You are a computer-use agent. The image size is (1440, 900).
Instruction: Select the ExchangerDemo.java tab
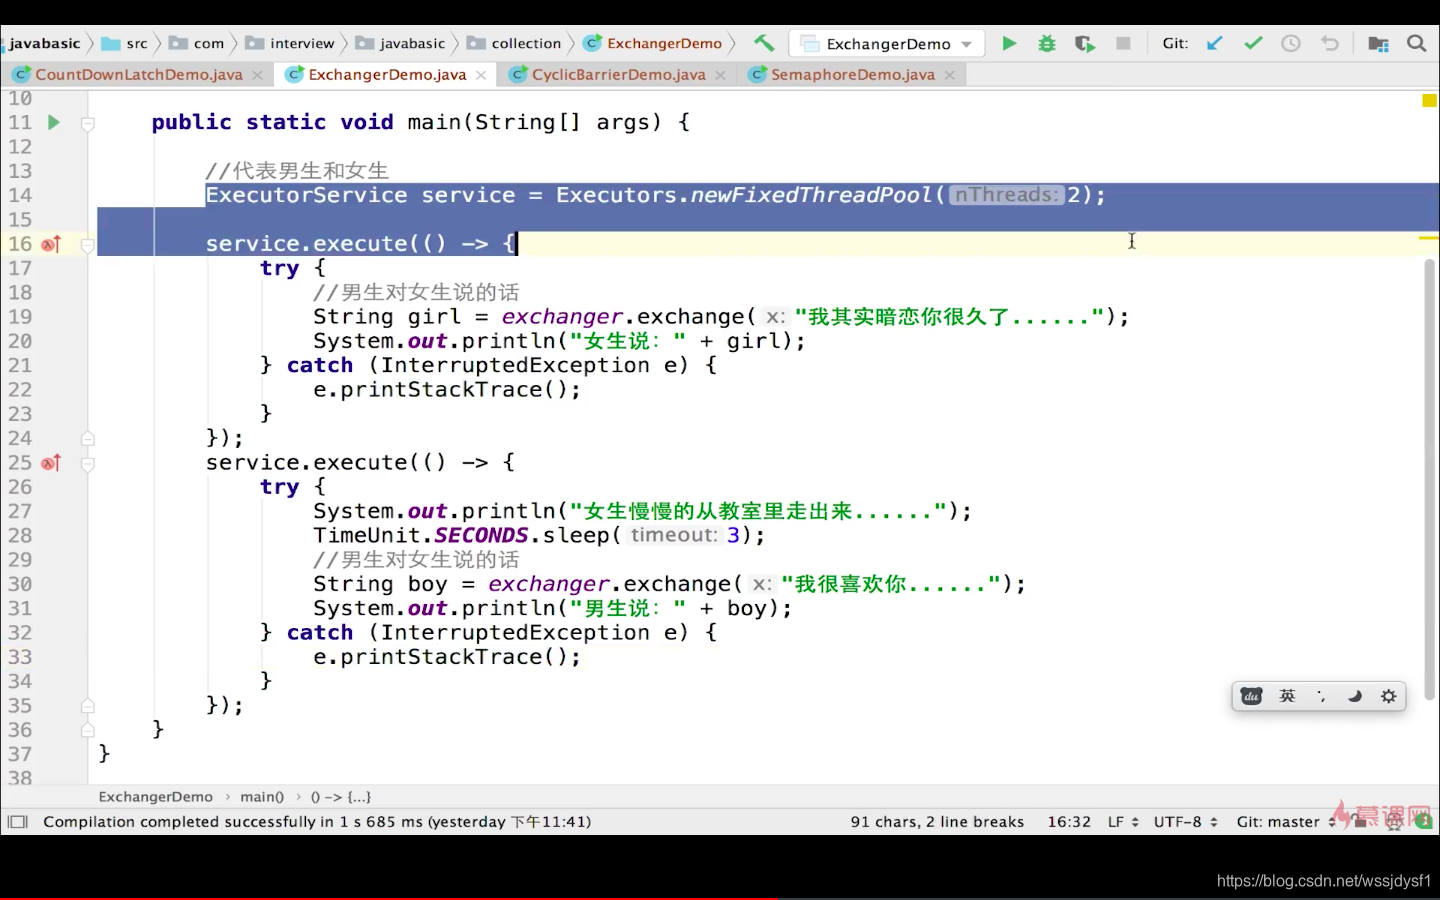point(386,75)
